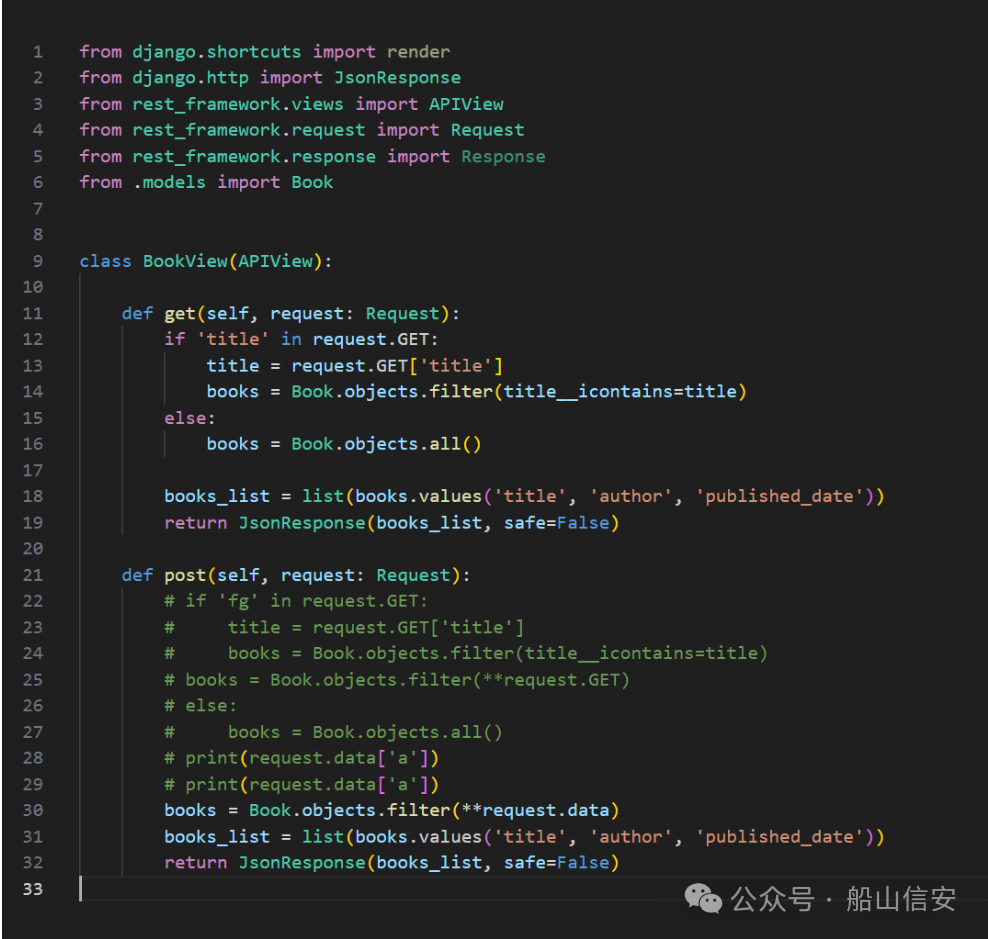Click line number 11 in the gutter
This screenshot has height=939, width=988.
(33, 313)
